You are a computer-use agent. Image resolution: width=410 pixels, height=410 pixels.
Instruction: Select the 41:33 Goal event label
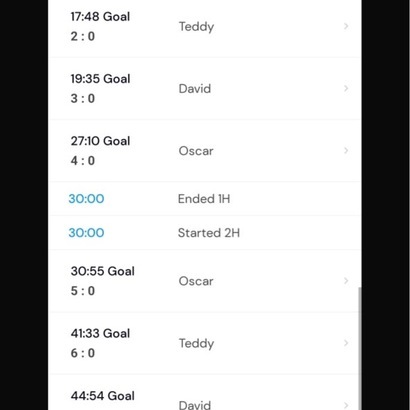[100, 333]
